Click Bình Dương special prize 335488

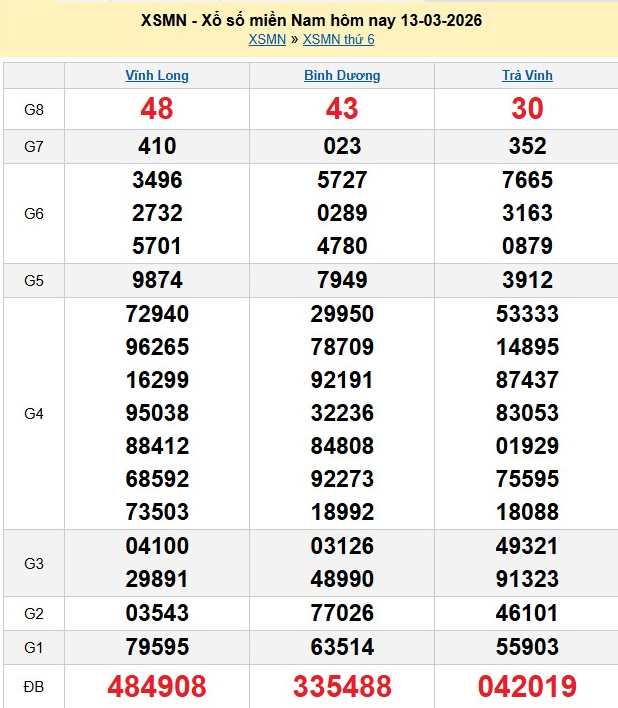pos(342,686)
